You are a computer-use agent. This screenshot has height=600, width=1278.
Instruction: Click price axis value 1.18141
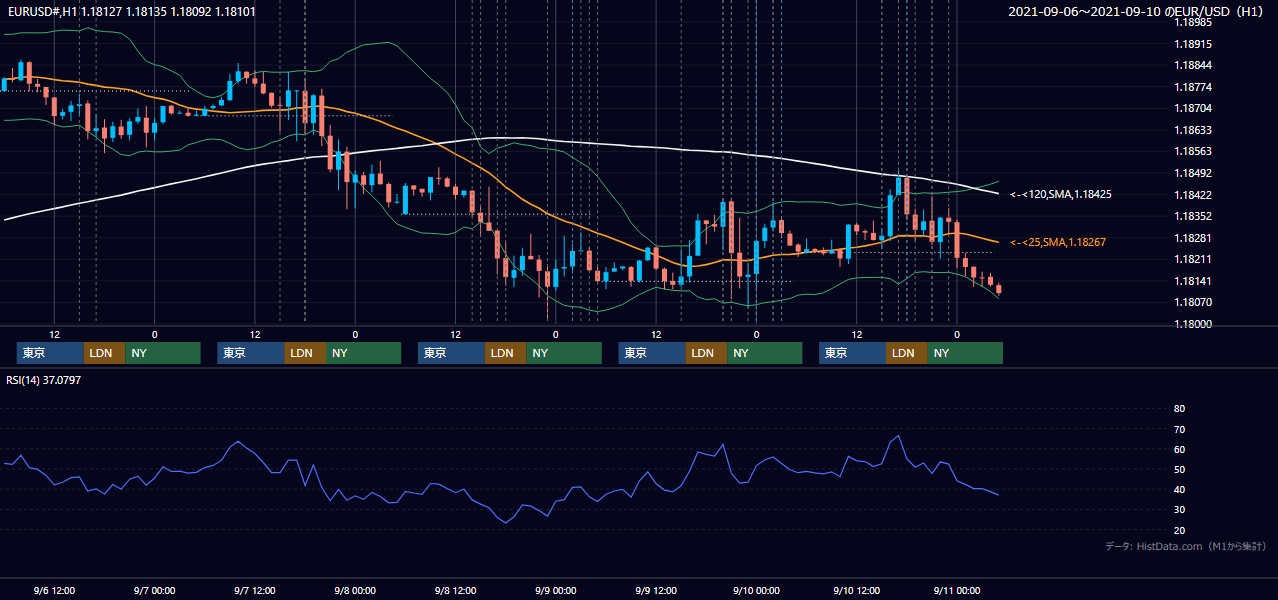pos(1192,281)
